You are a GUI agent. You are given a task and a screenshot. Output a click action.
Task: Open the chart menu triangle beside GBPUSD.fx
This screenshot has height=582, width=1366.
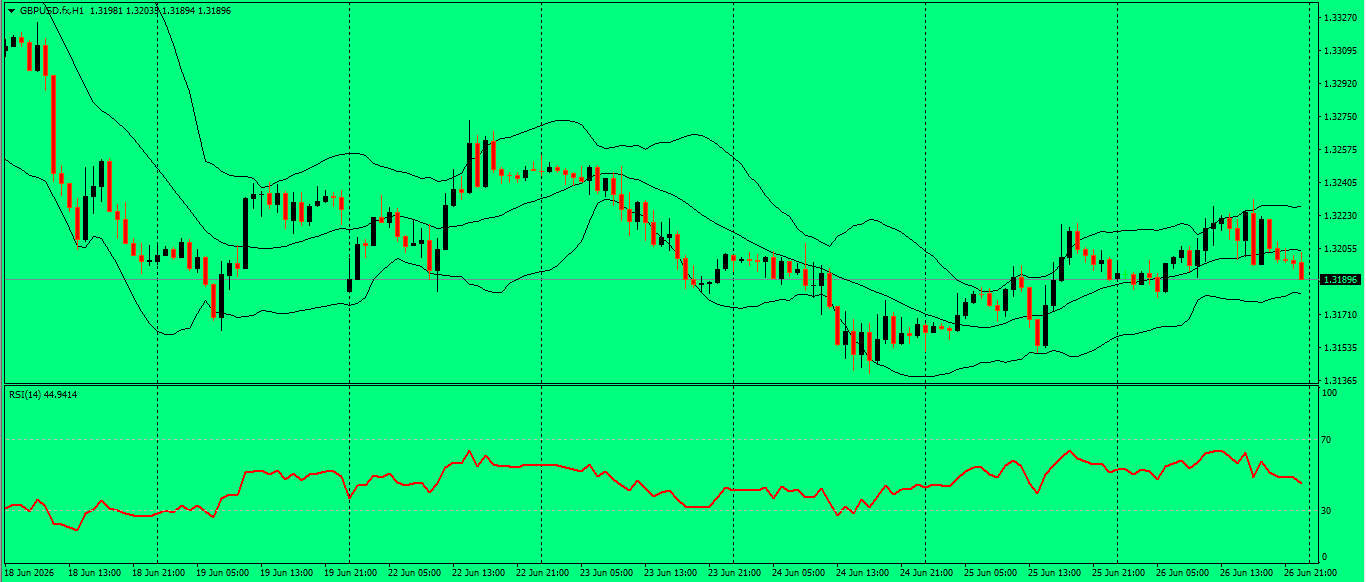point(11,11)
